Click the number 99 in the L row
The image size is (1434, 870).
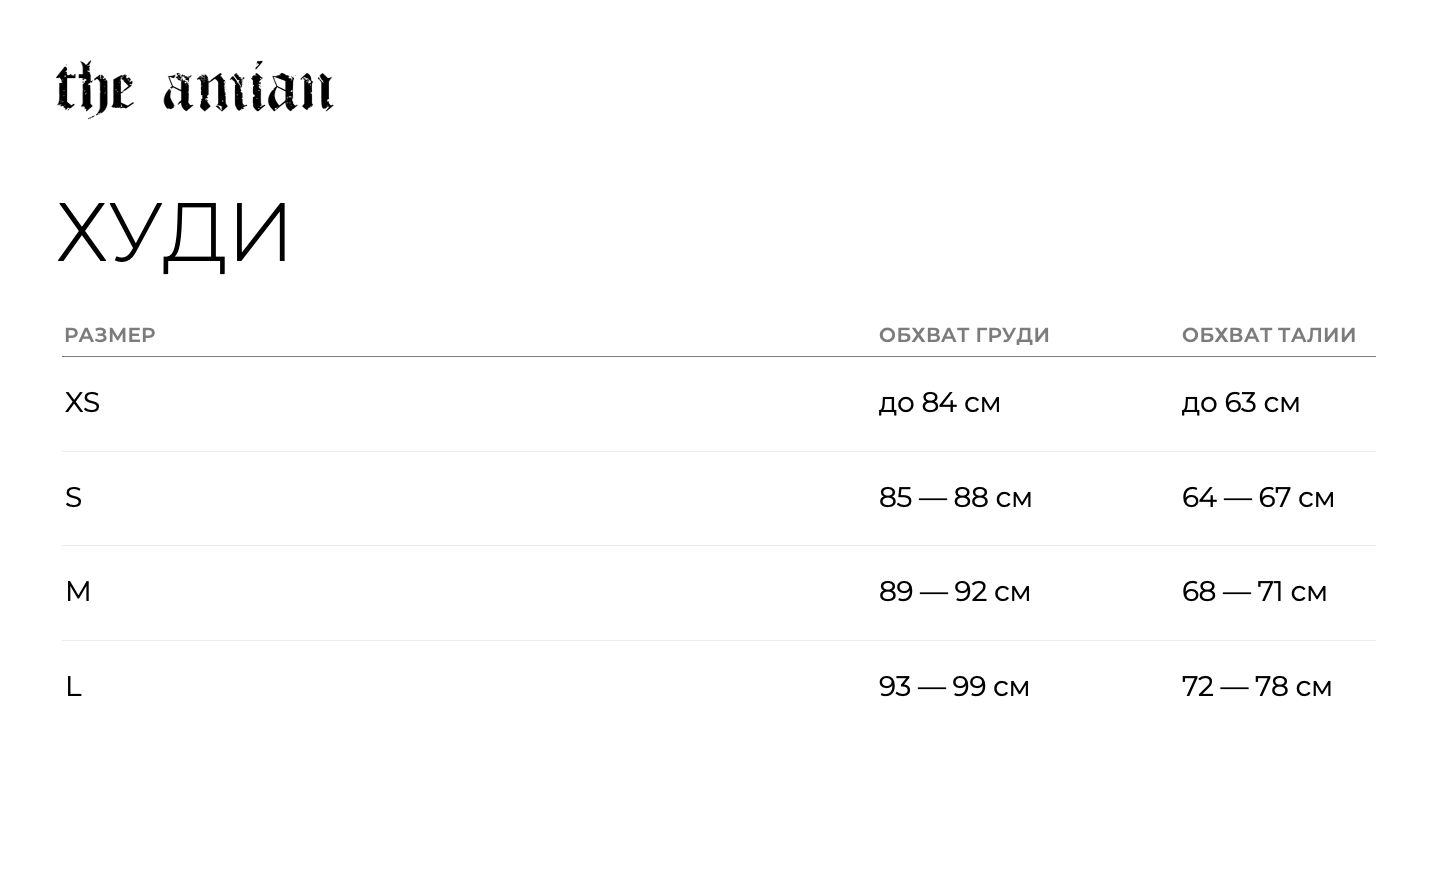(x=969, y=686)
